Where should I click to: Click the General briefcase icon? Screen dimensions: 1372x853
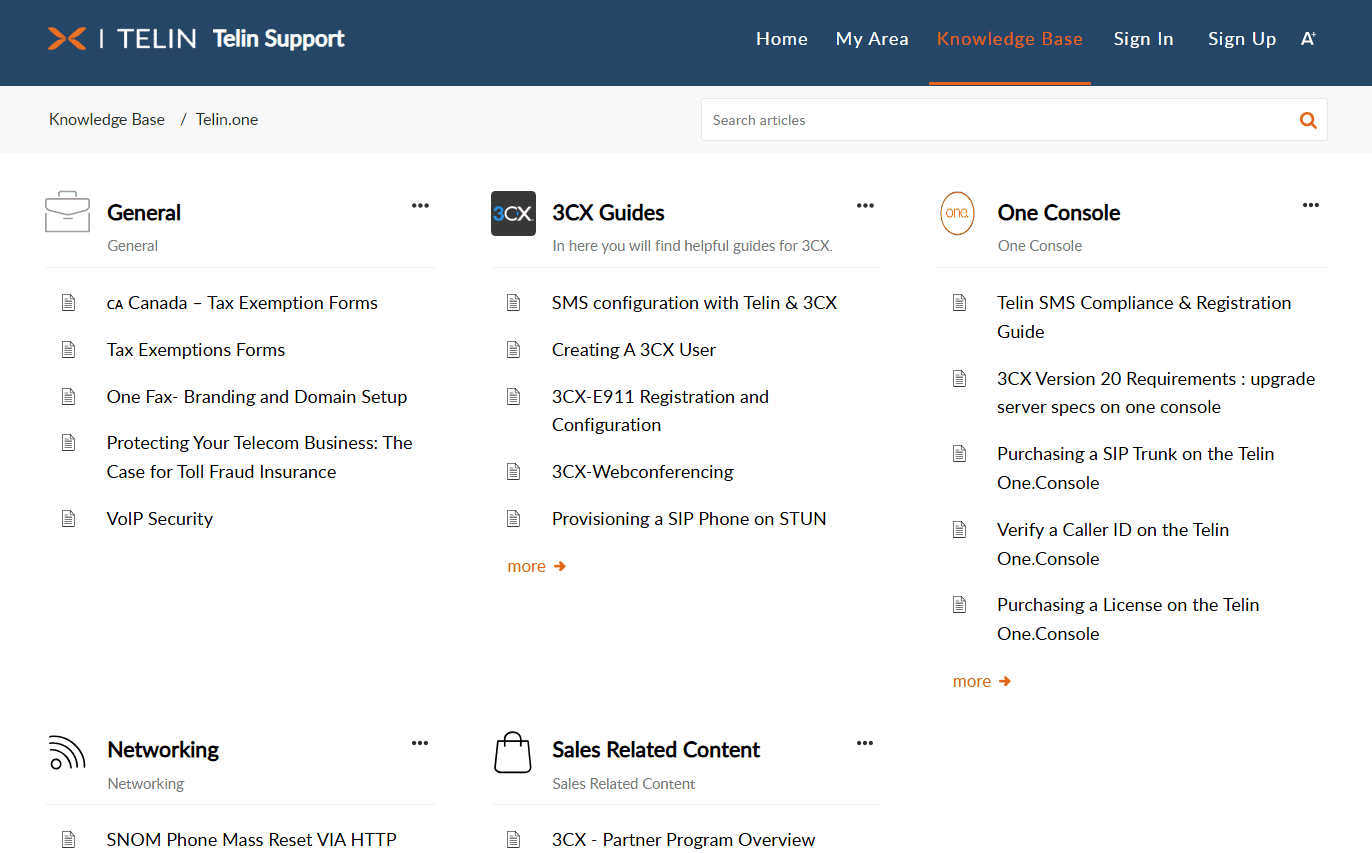(67, 212)
